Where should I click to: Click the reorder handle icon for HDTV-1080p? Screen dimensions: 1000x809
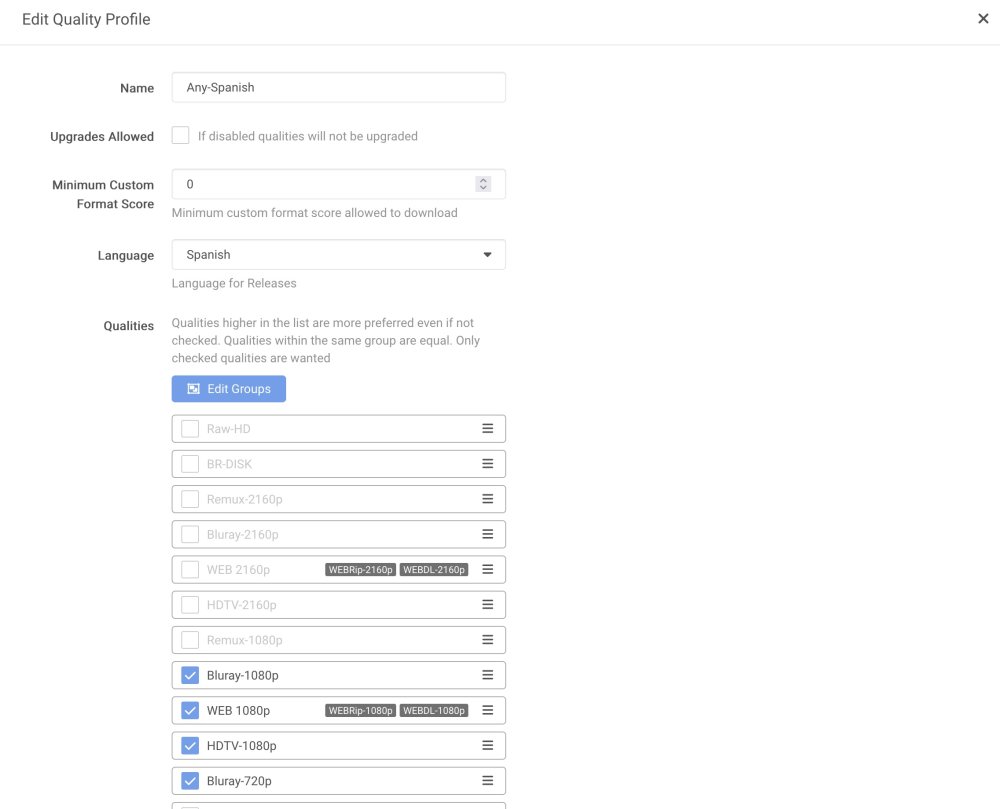click(487, 745)
